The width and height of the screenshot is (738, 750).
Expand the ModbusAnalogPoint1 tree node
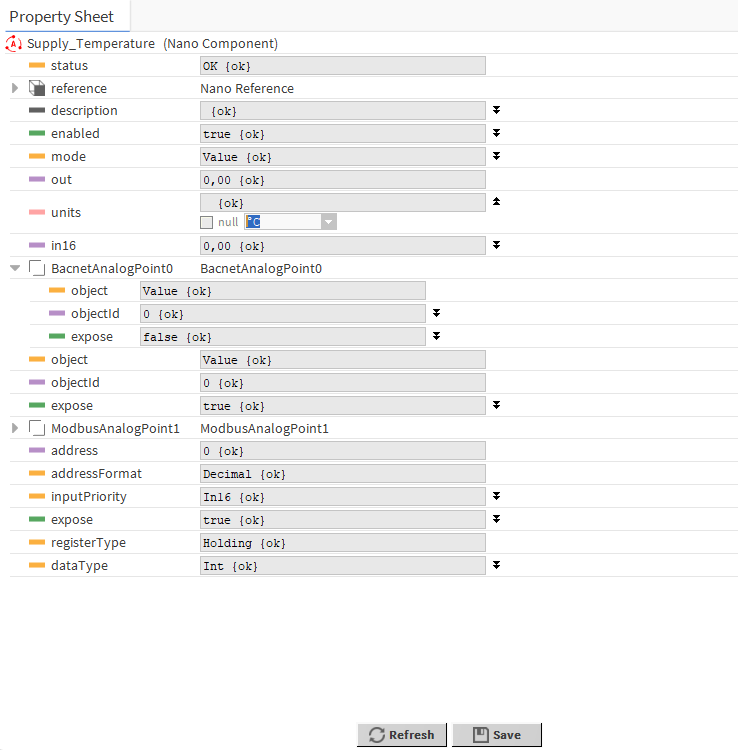coord(15,428)
